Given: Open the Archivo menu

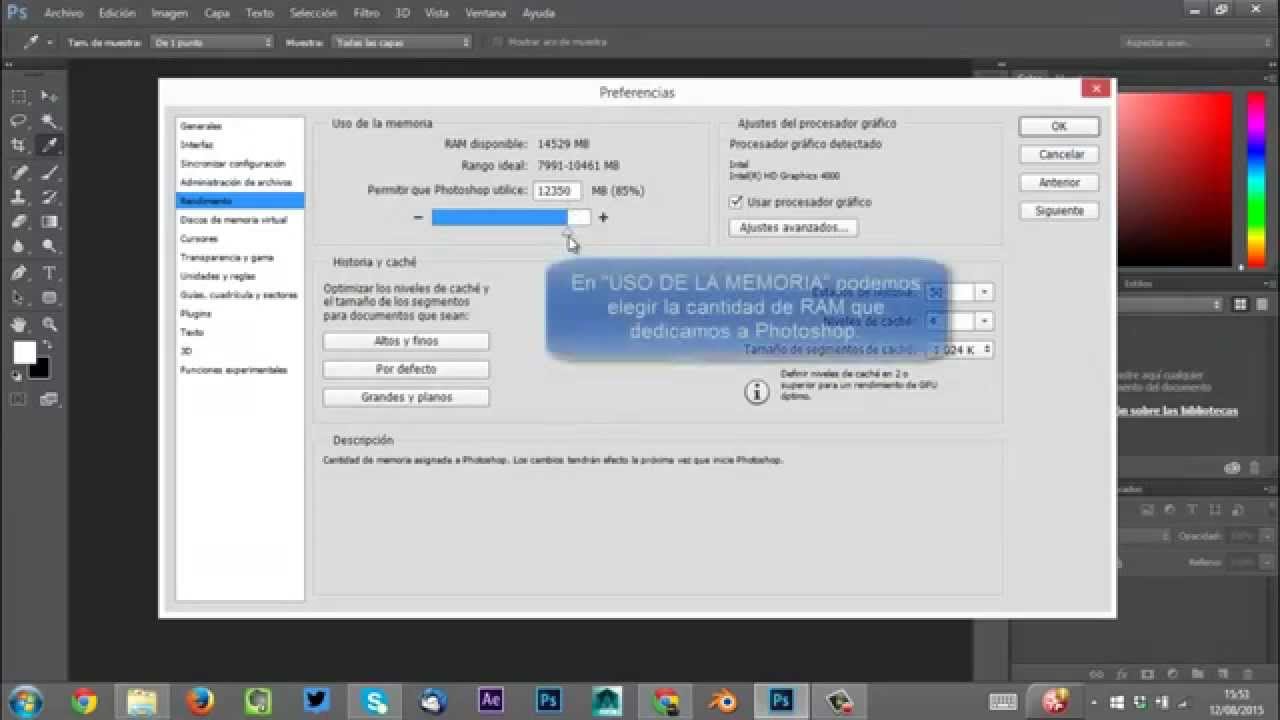Looking at the screenshot, I should coord(63,14).
